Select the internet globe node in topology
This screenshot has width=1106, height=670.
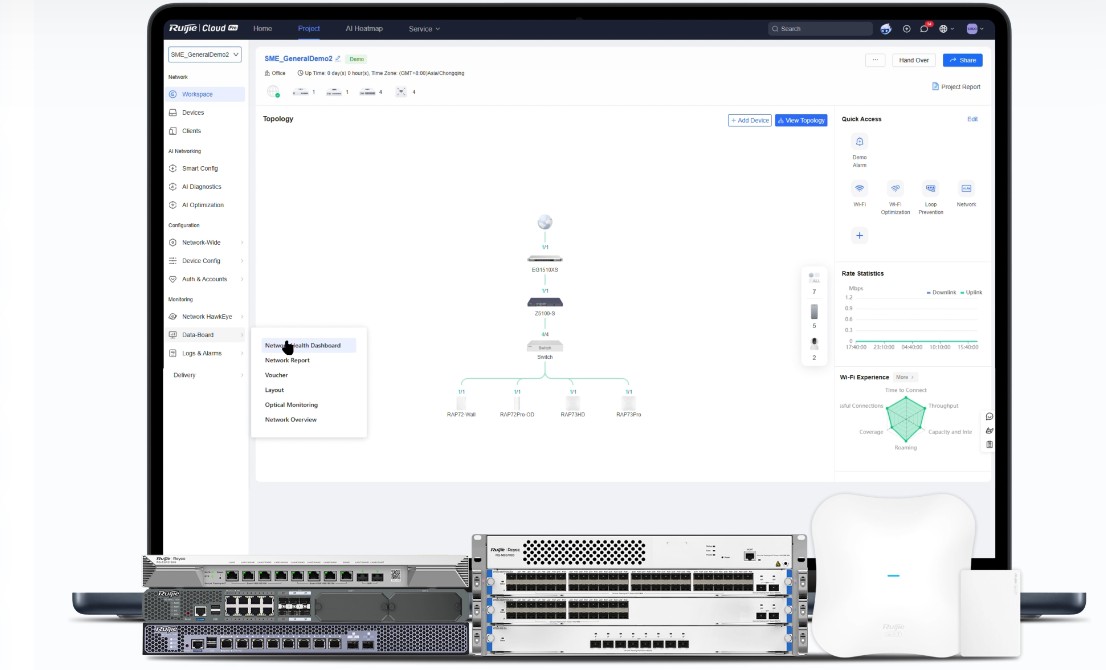point(545,222)
